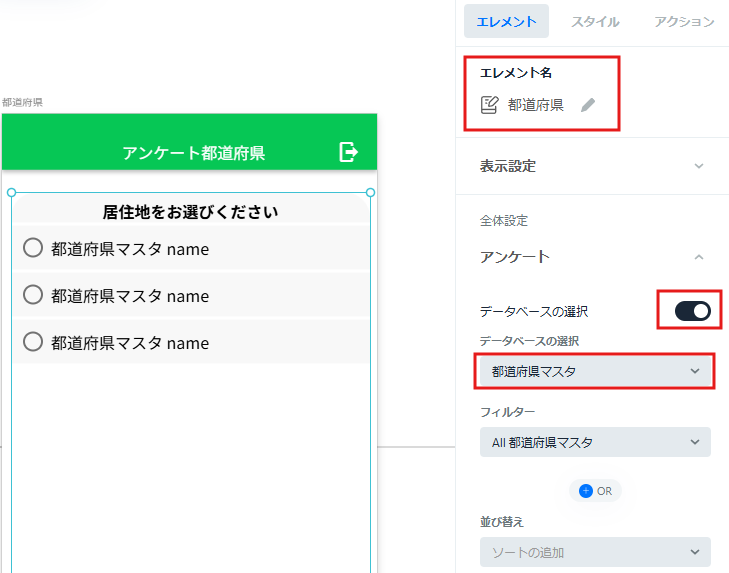Select the first 都道府県マスタ name radio button
Screen dimensions: 729x573
[33, 248]
